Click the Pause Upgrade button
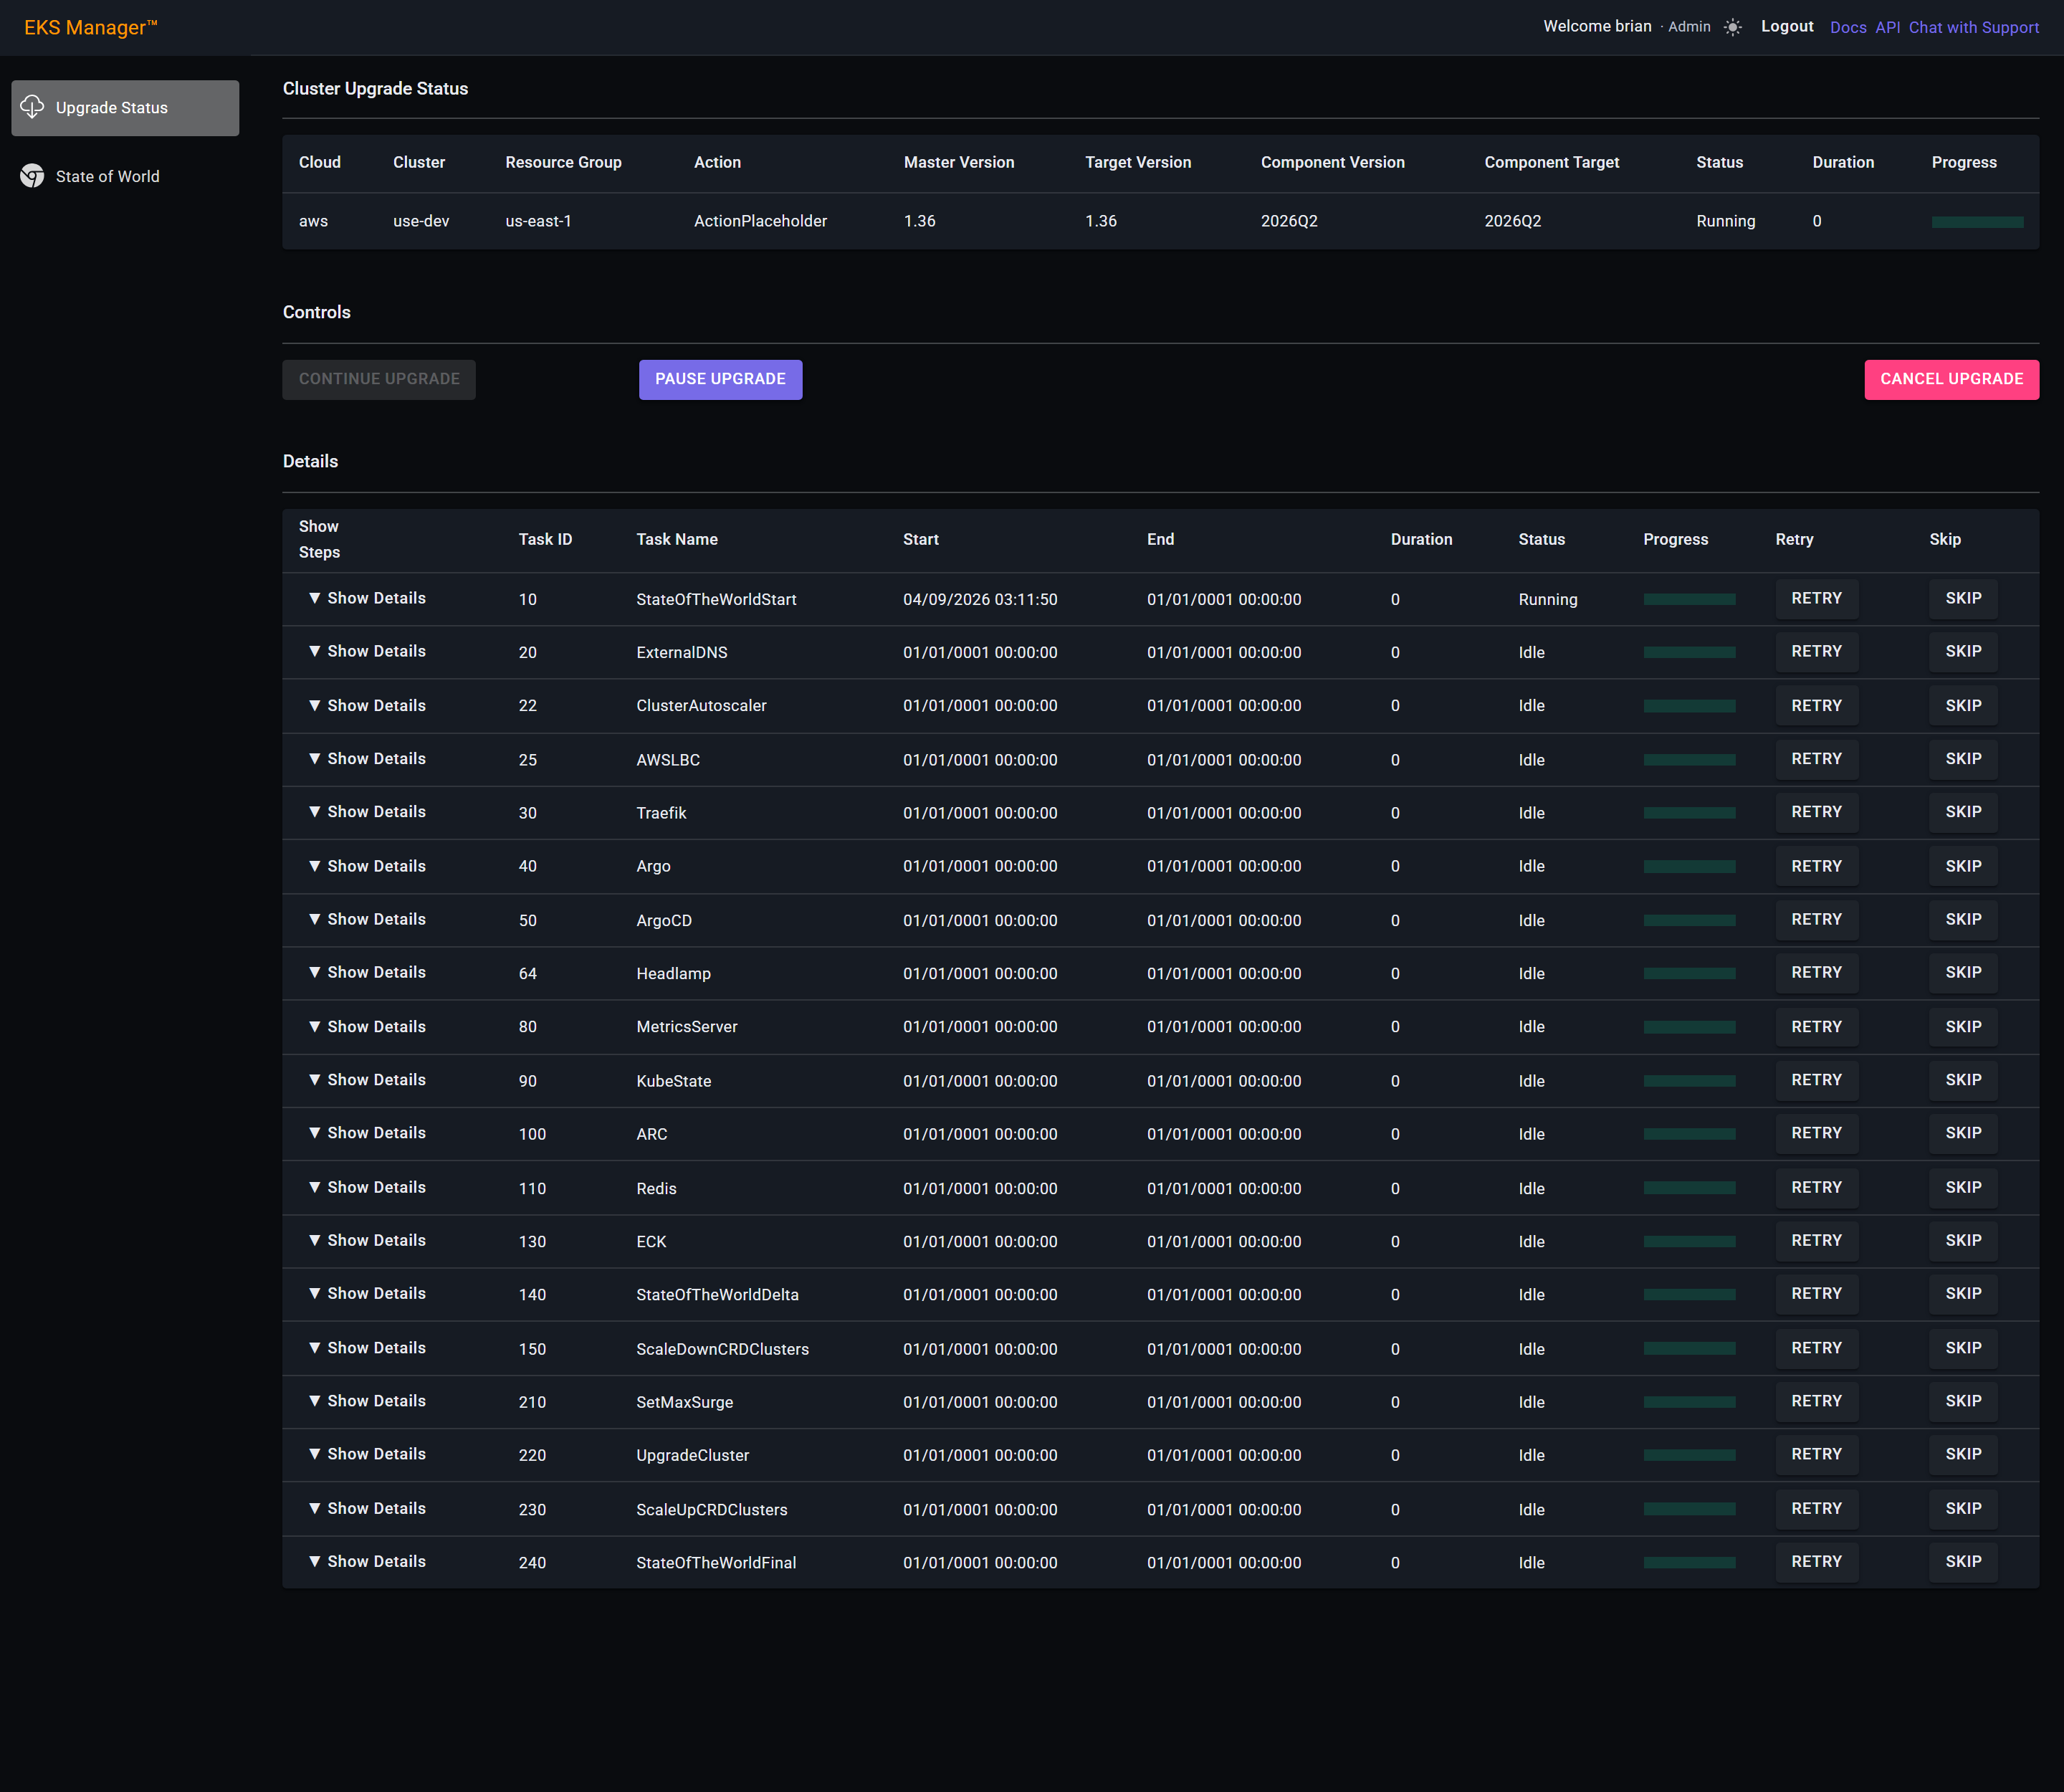Image resolution: width=2064 pixels, height=1792 pixels. pos(720,379)
